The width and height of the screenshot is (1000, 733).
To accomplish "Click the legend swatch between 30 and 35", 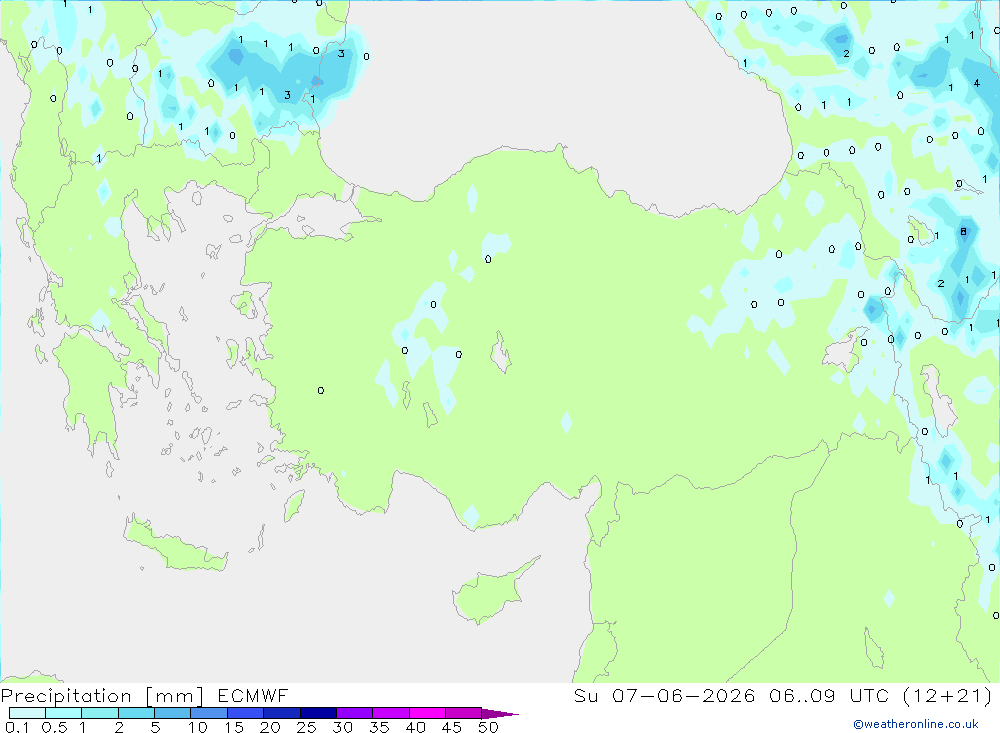I will [354, 713].
